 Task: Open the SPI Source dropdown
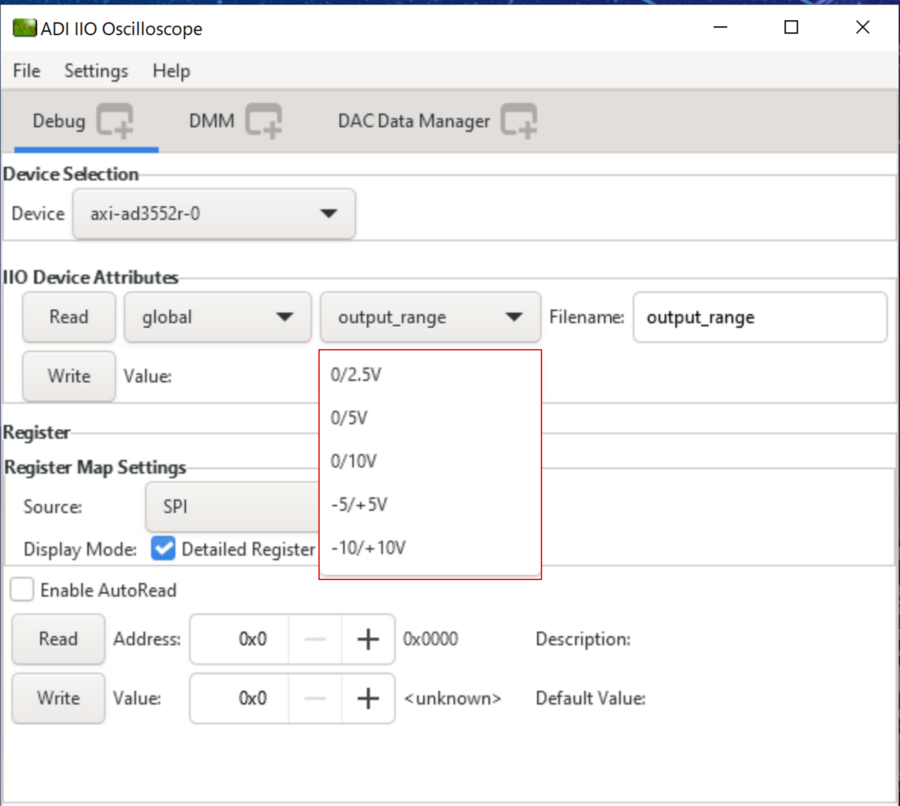230,507
